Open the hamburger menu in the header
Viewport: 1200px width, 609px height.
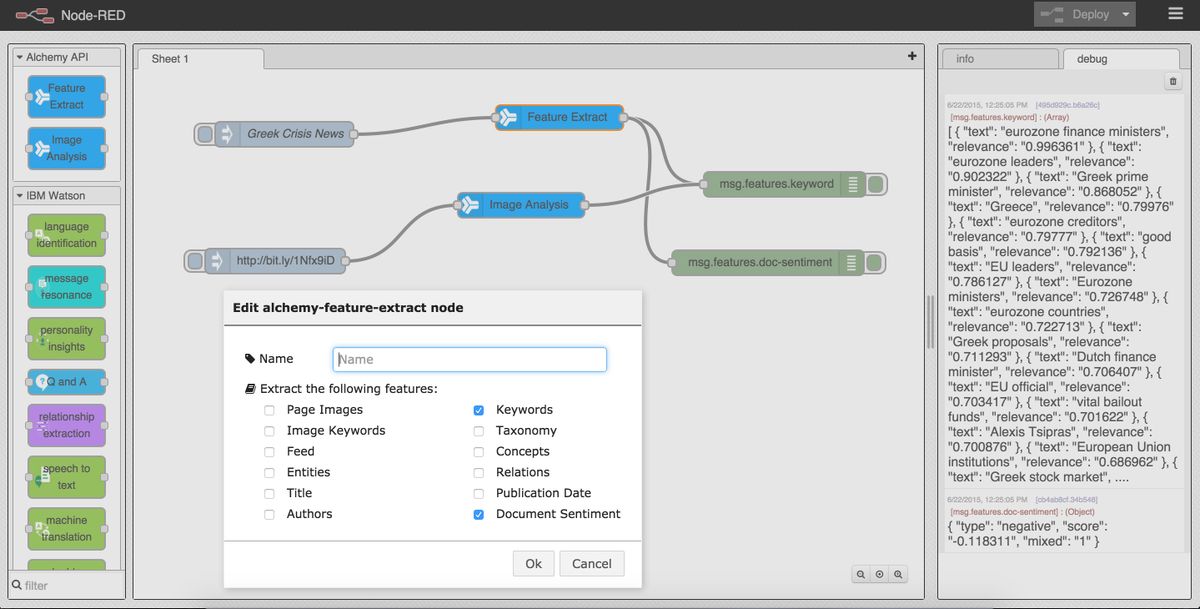(1175, 14)
